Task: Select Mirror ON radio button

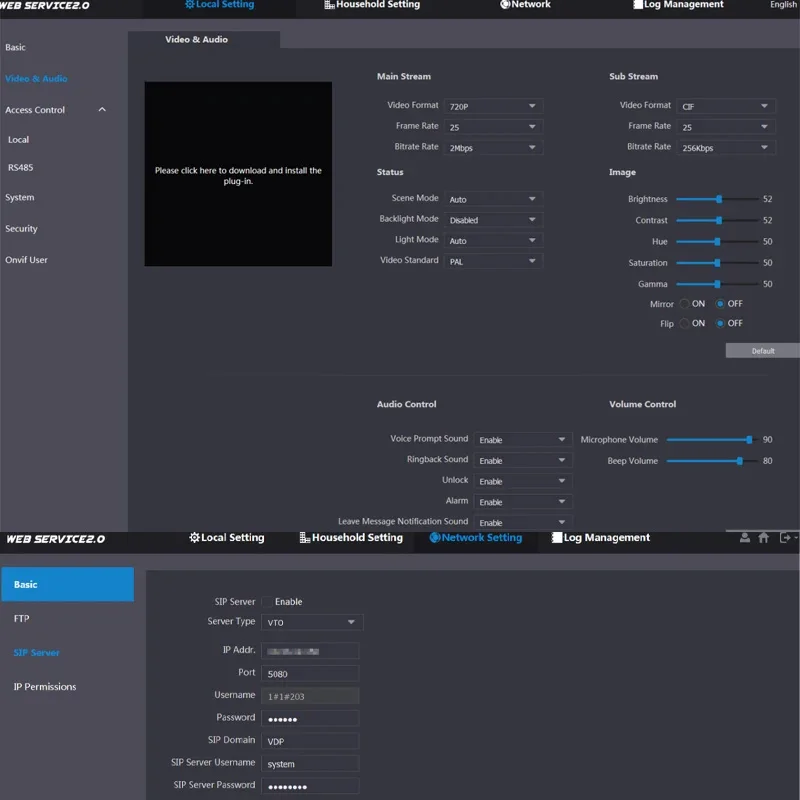Action: [x=685, y=304]
